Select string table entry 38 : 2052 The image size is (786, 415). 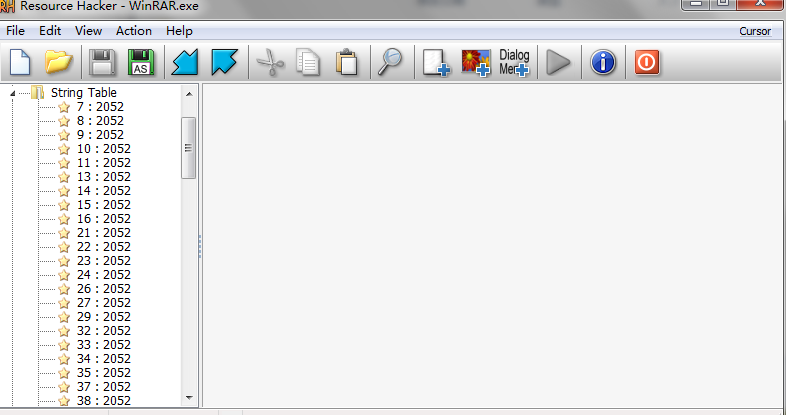point(104,401)
